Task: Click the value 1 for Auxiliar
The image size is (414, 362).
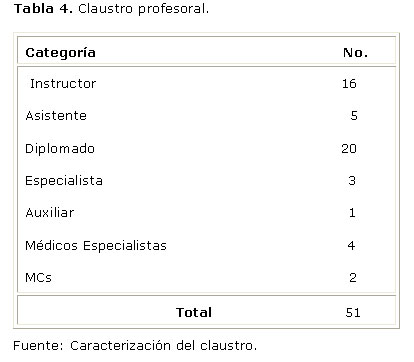Action: click(x=352, y=213)
